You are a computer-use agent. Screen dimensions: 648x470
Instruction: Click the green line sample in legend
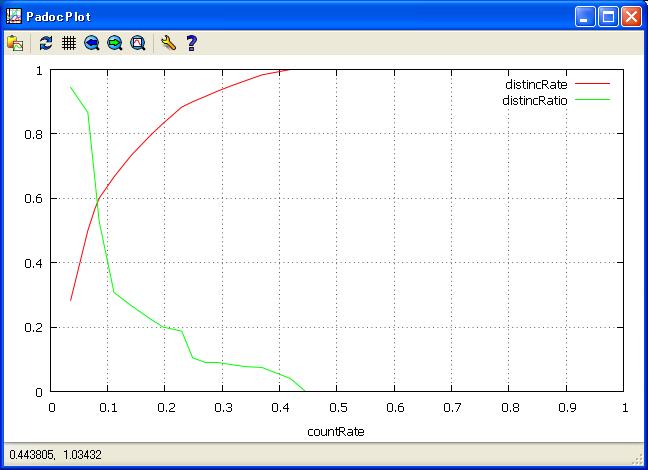tap(591, 100)
